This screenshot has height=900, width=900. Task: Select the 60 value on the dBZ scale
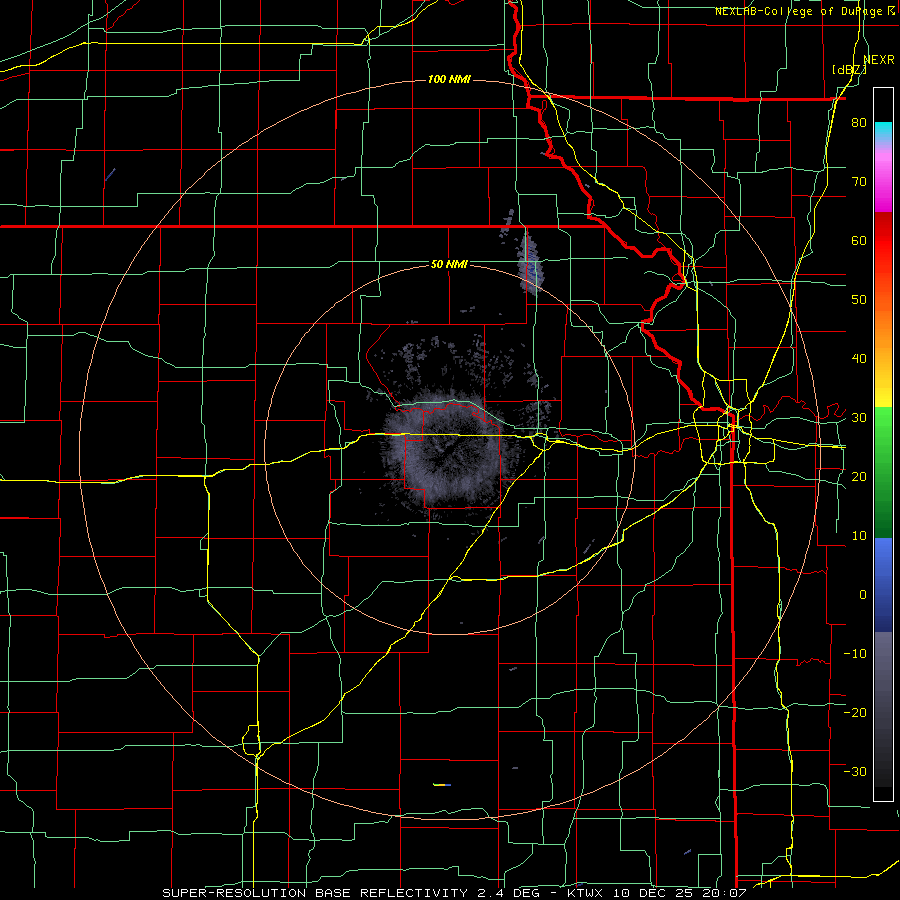coord(859,240)
